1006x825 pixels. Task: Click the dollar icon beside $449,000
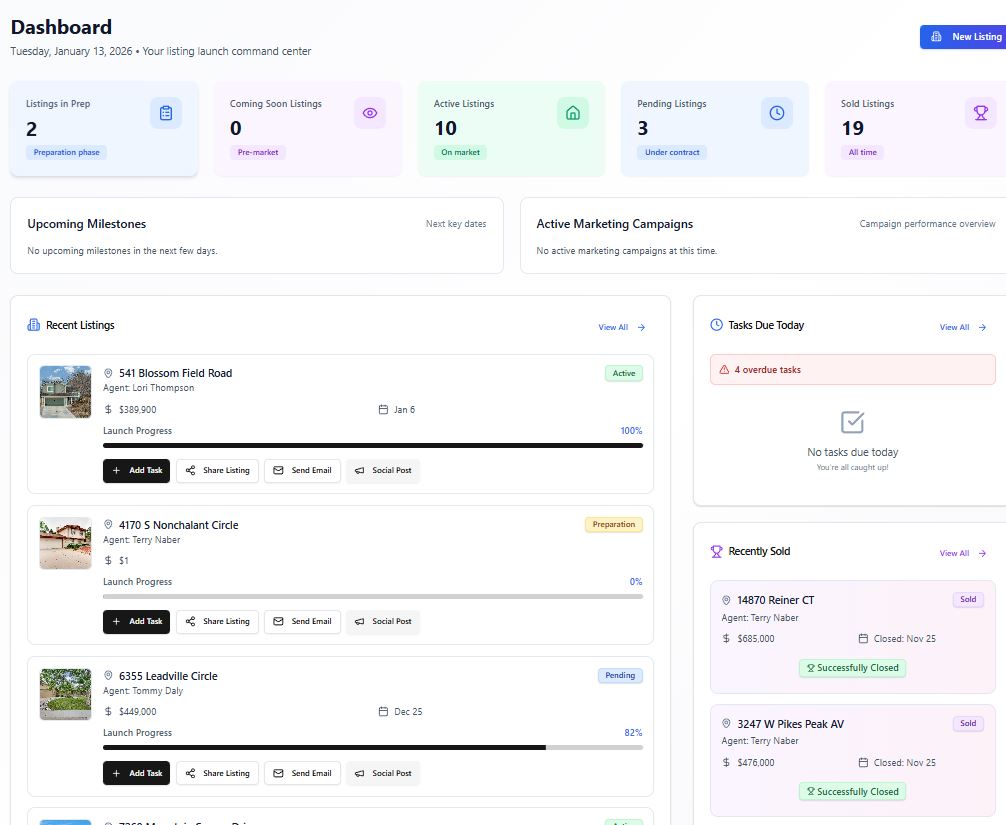click(108, 711)
